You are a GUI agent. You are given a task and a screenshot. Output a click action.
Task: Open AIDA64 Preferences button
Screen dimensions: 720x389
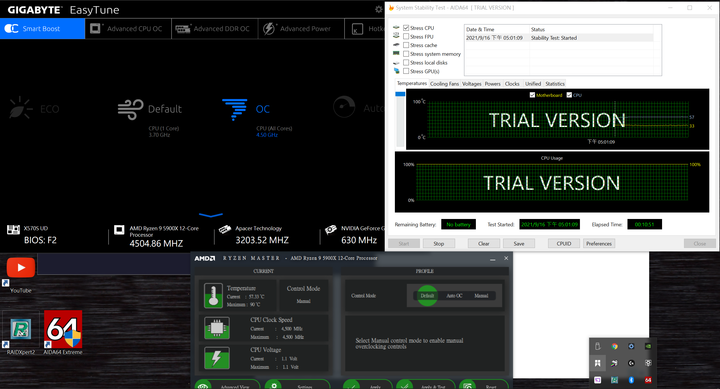tap(599, 243)
